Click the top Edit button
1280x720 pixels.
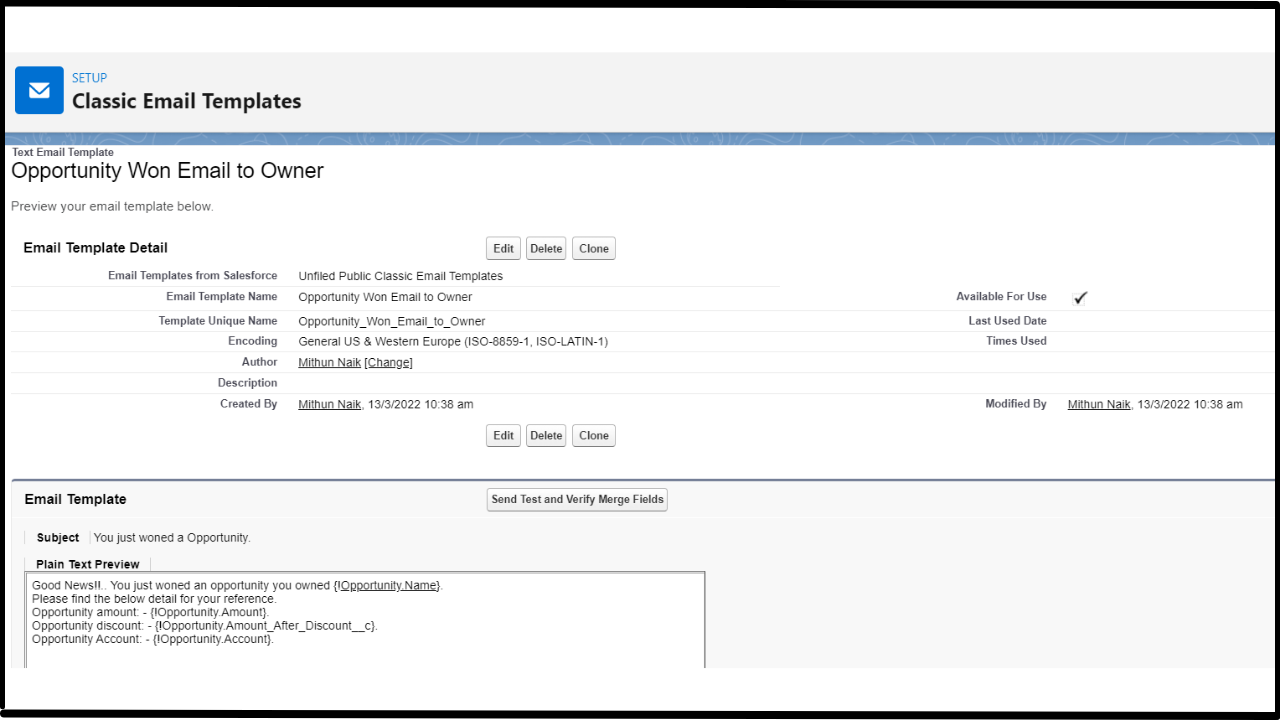(x=503, y=249)
